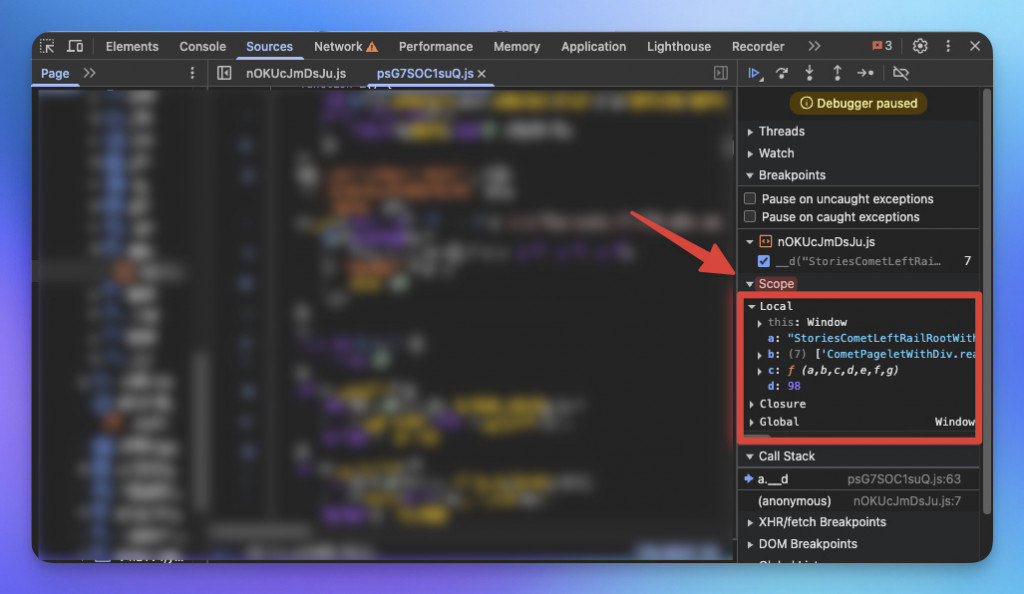Open psG7SOC1suQ.js:63 source location

click(x=904, y=479)
